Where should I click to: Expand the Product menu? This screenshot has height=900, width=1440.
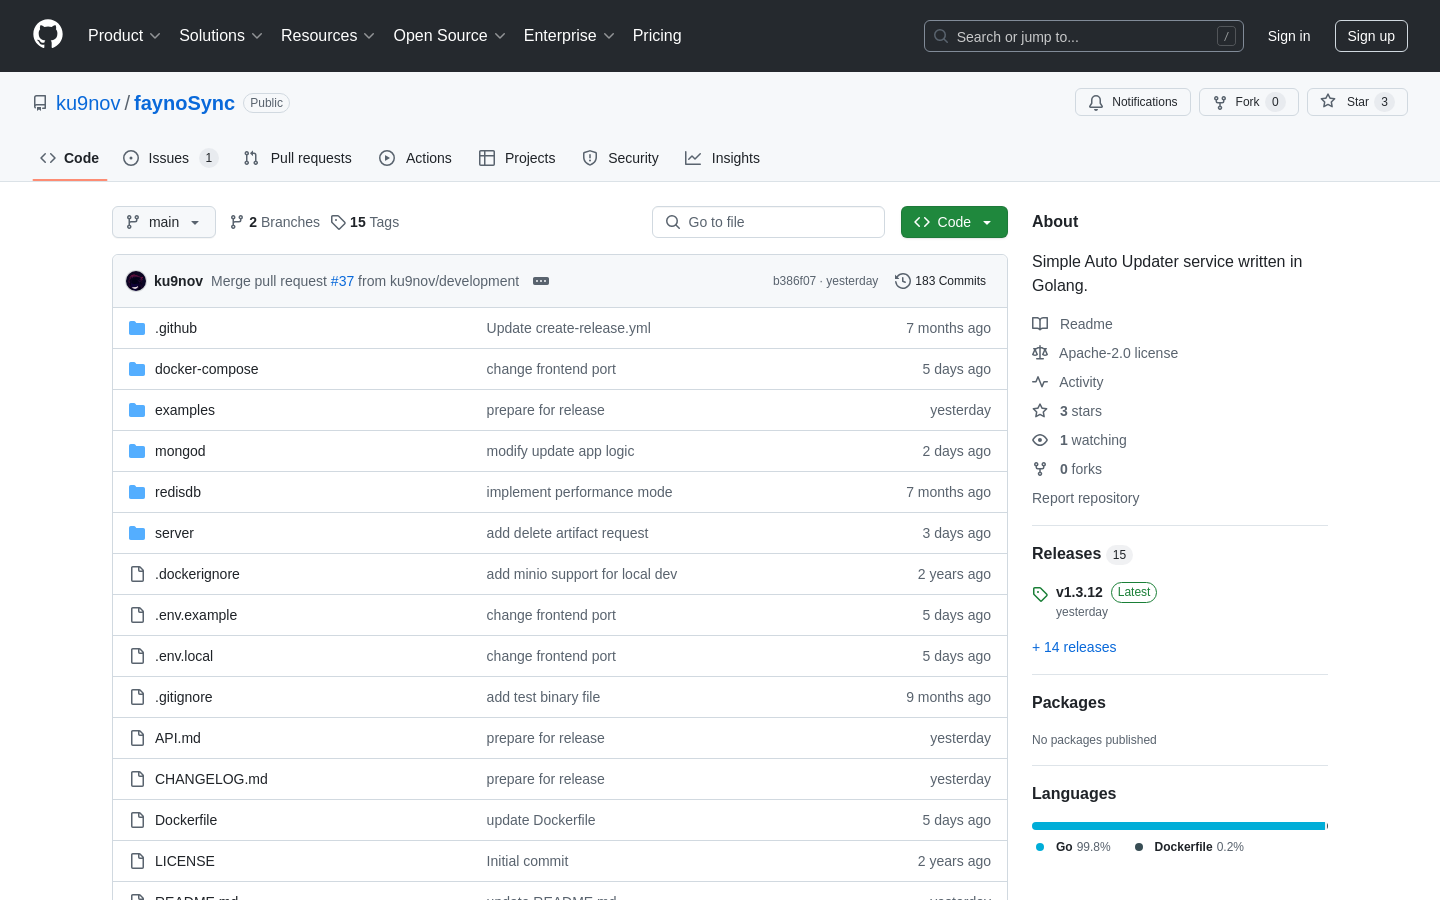pyautogui.click(x=124, y=36)
